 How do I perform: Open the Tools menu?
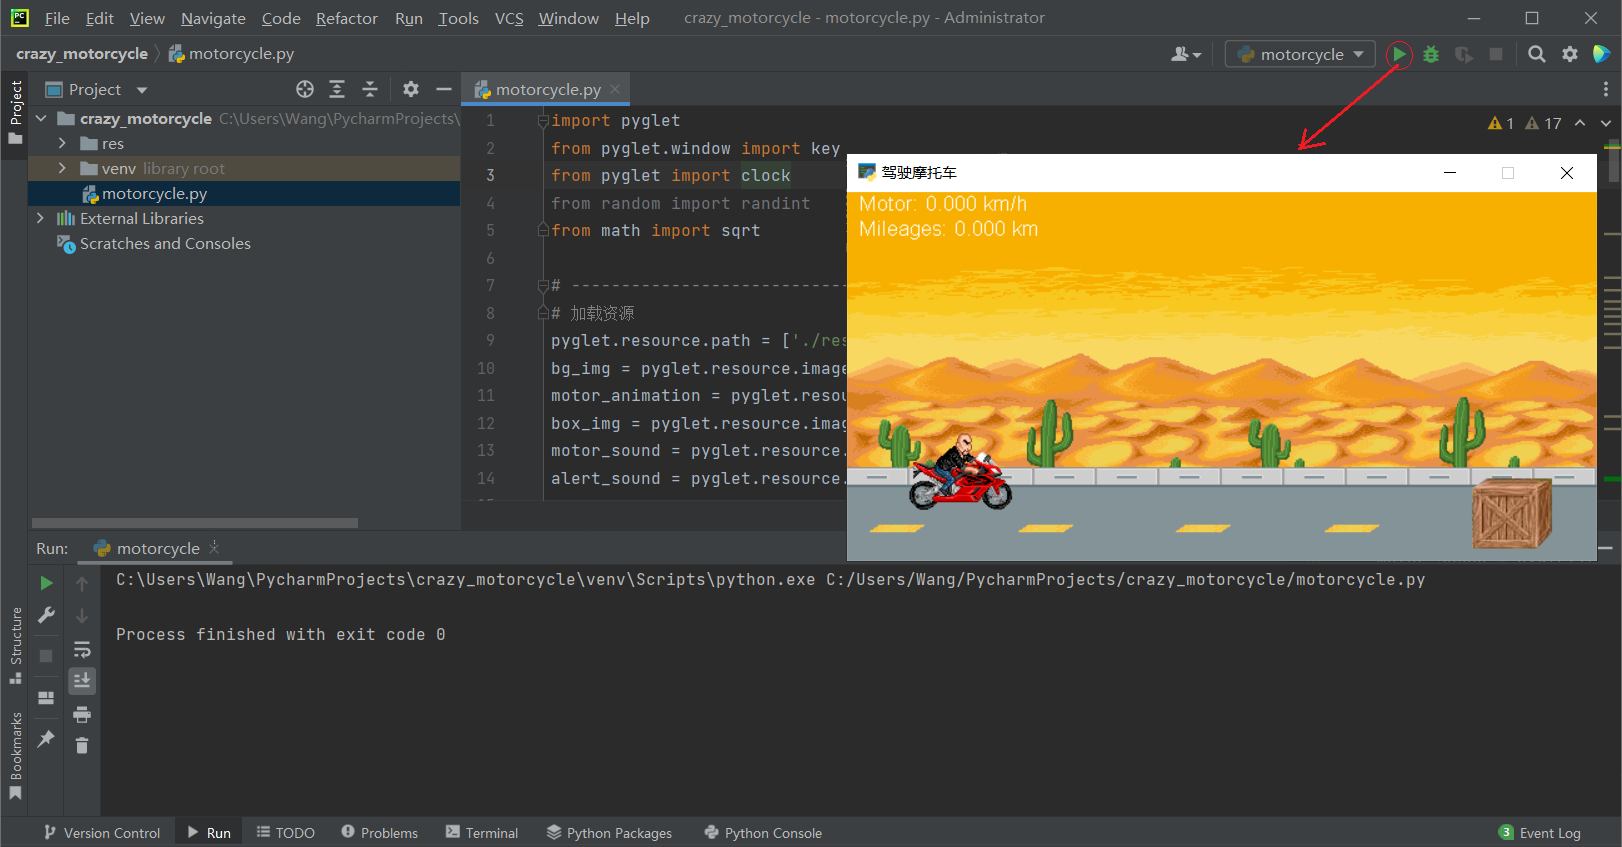click(x=458, y=18)
